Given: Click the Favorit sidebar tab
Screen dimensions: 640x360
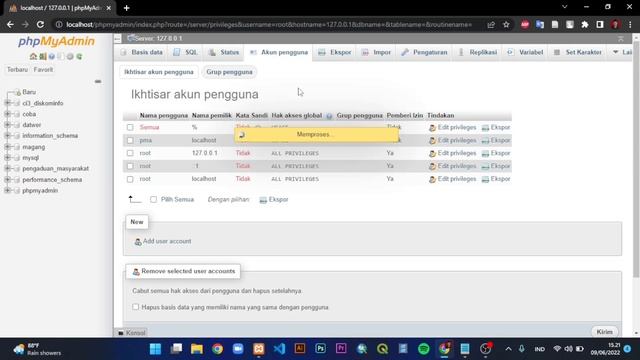Looking at the screenshot, I should [43, 70].
